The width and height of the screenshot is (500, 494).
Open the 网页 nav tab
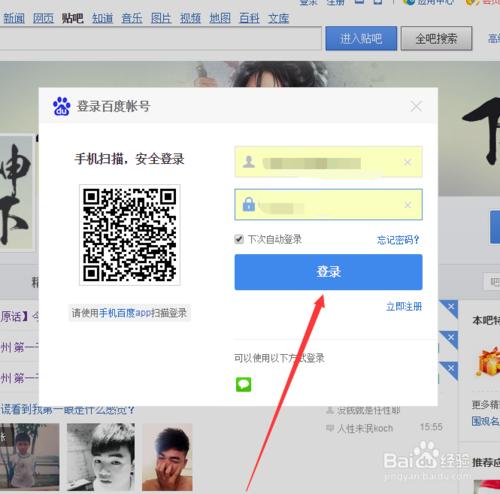tap(43, 18)
